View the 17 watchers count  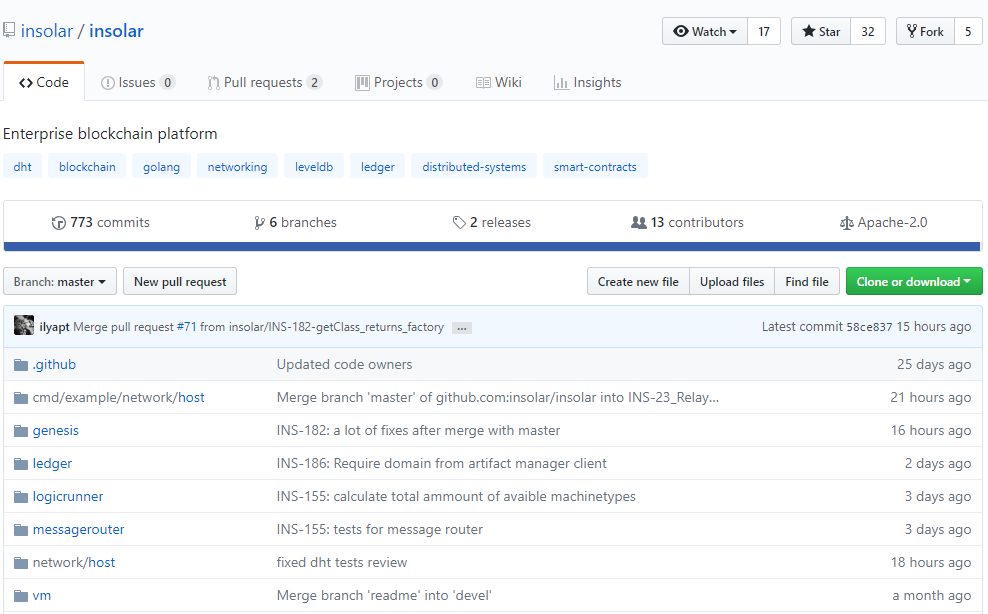[764, 32]
